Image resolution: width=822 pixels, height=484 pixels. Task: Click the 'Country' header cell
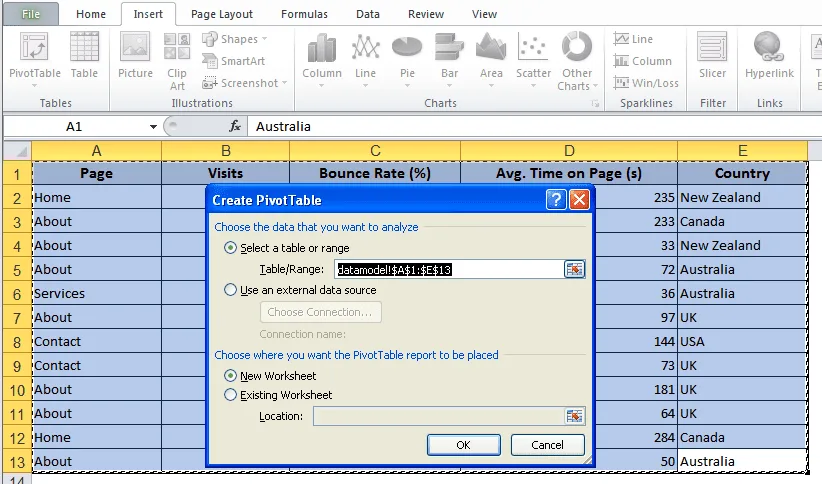[x=742, y=174]
